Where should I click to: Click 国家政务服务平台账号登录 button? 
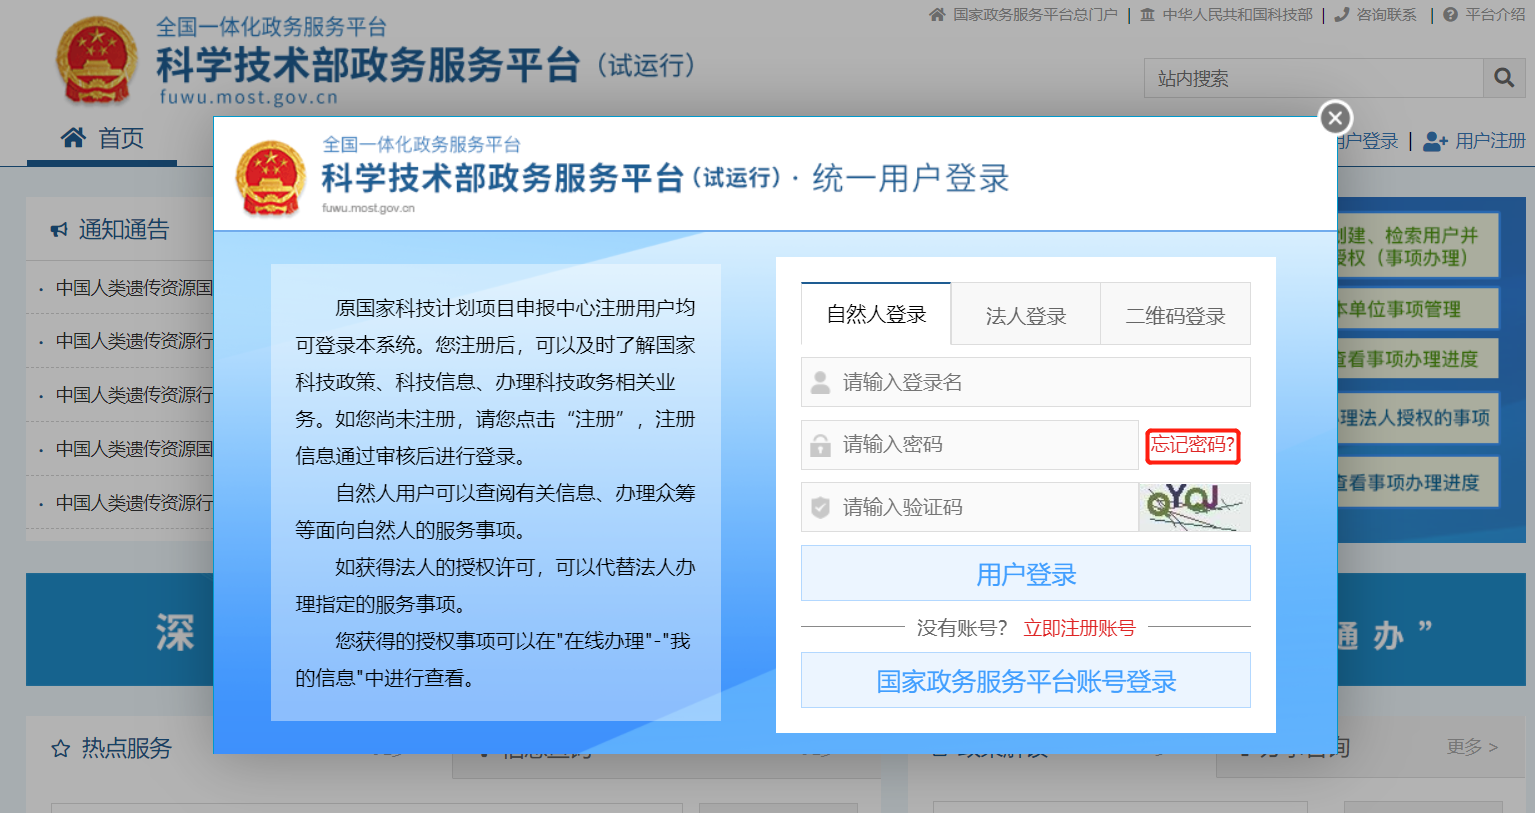[x=1025, y=681]
